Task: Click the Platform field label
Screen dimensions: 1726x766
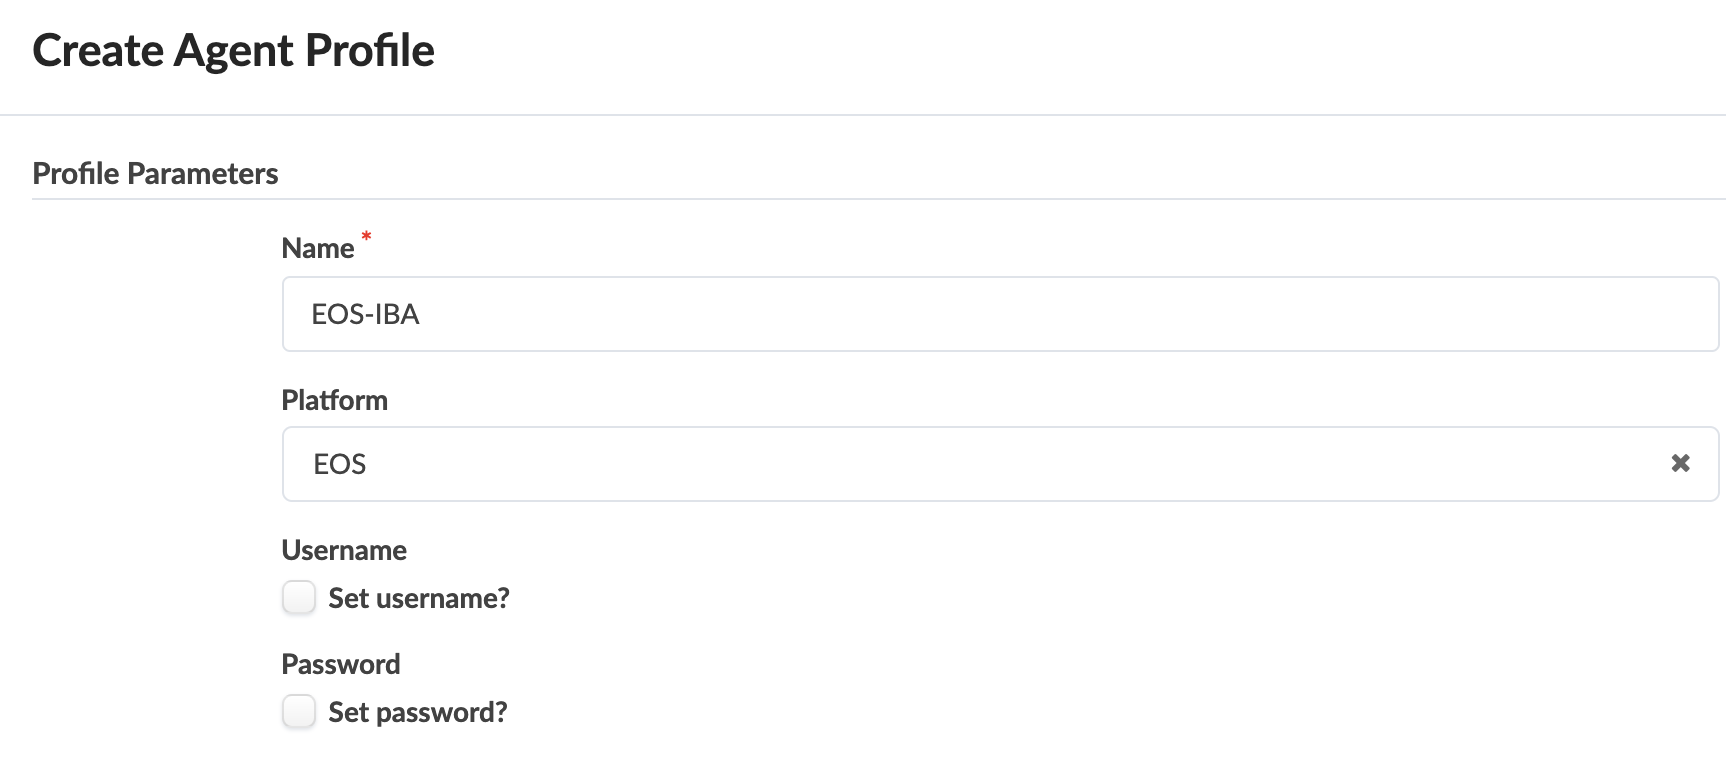Action: (x=334, y=400)
